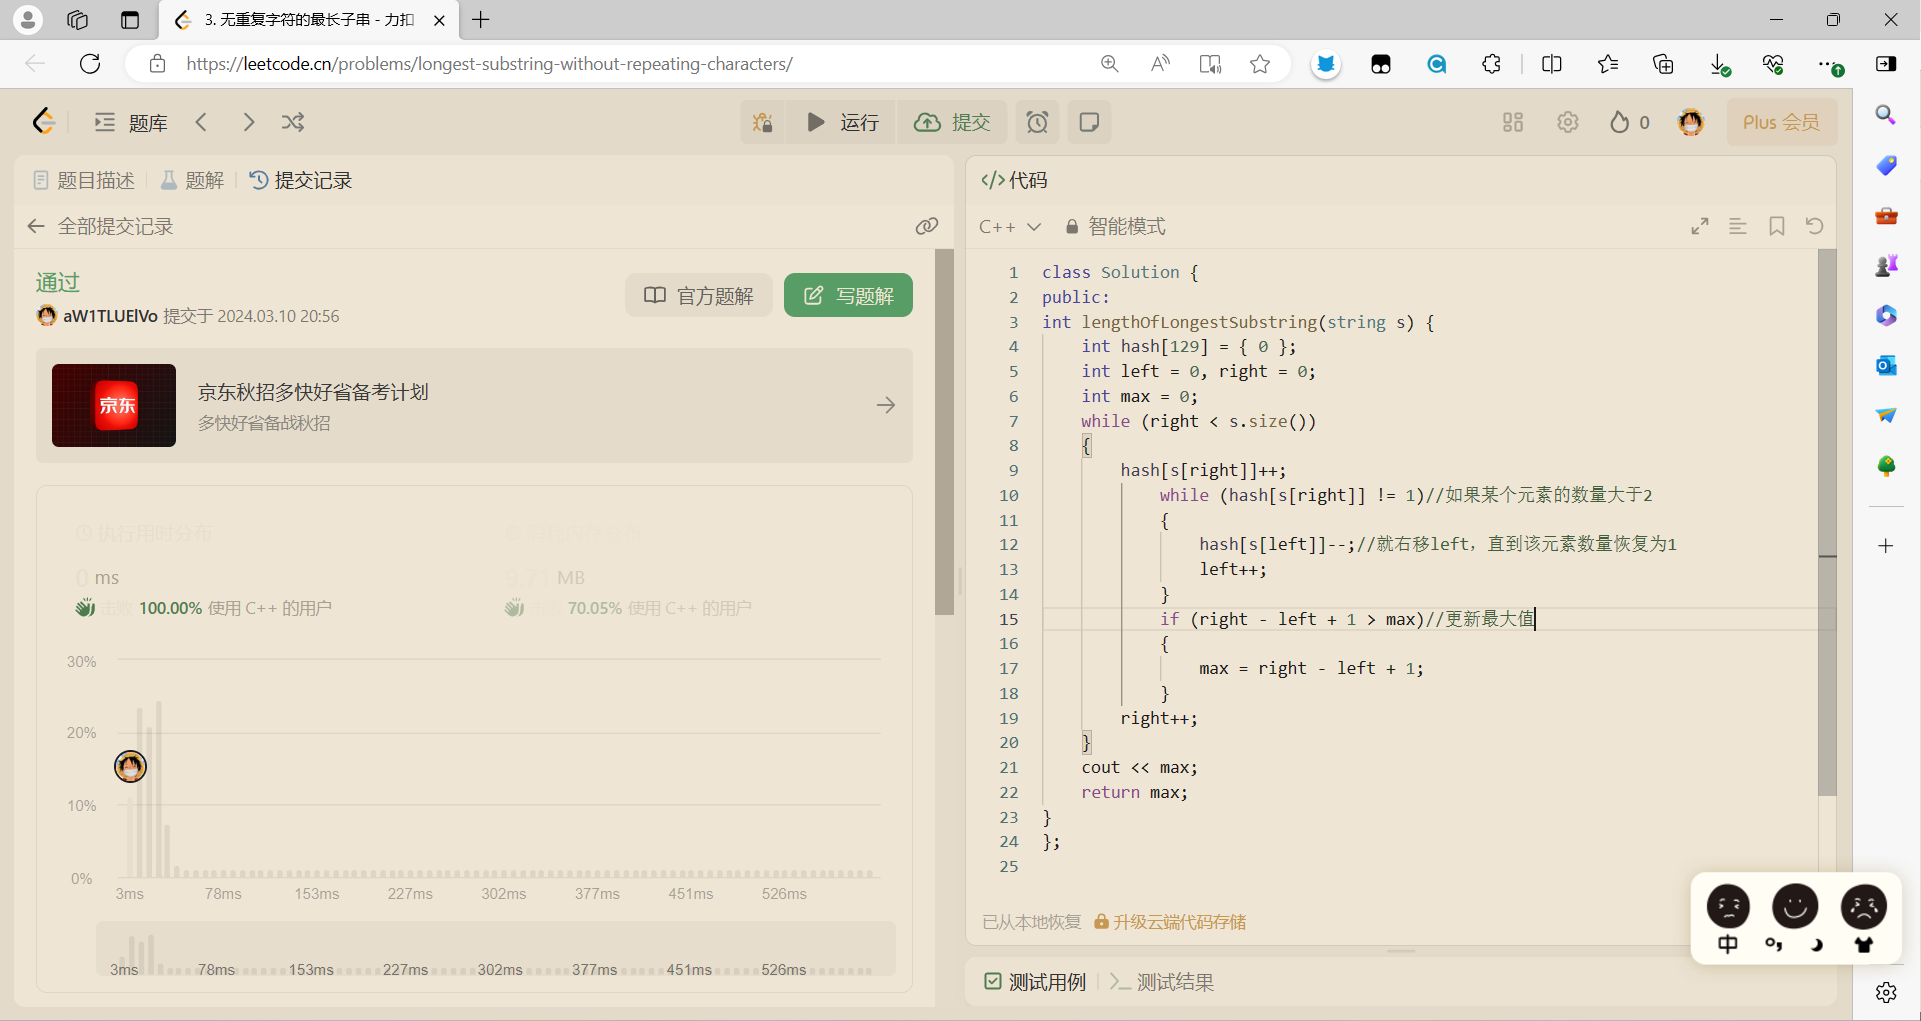The image size is (1921, 1021).
Task: Open sidebar search icon
Action: [1886, 115]
